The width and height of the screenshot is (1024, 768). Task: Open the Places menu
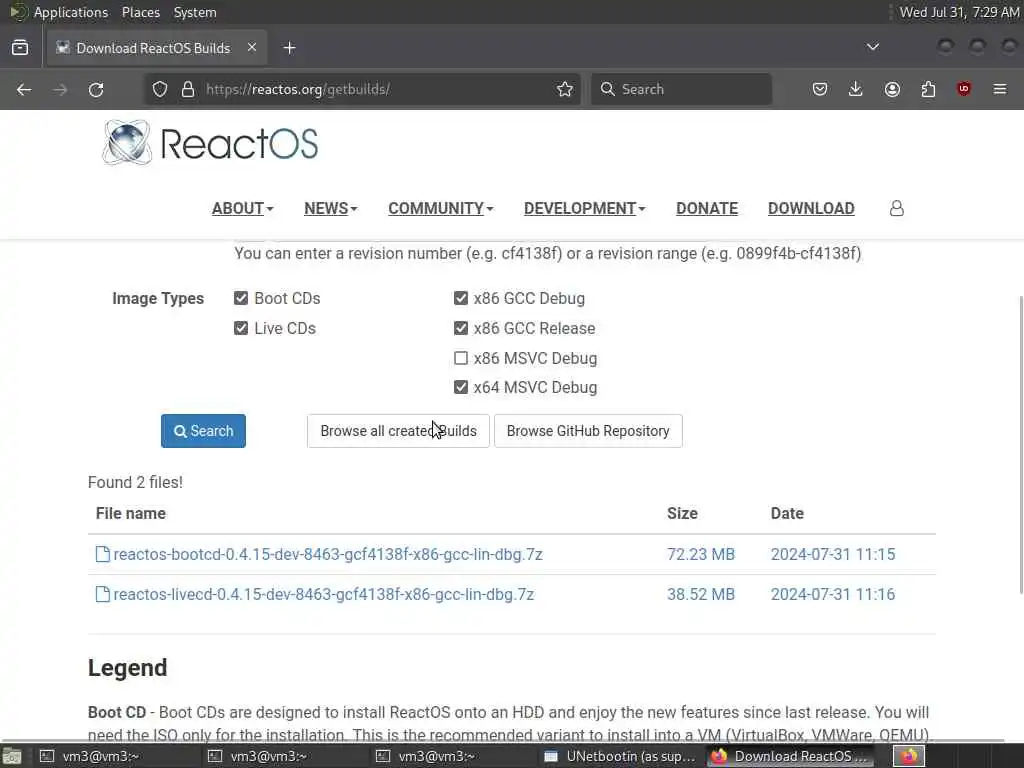click(141, 12)
